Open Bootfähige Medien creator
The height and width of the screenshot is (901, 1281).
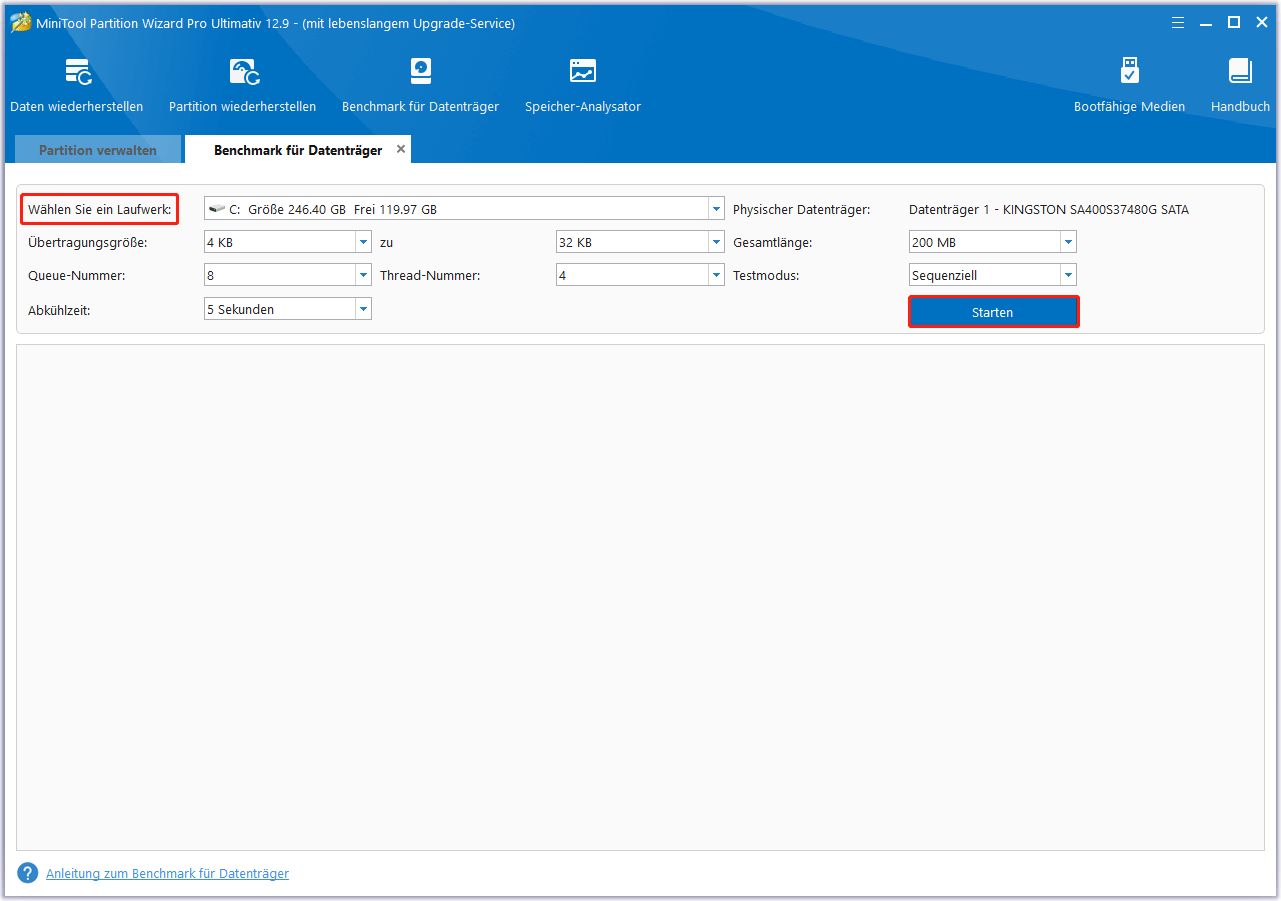[1129, 85]
